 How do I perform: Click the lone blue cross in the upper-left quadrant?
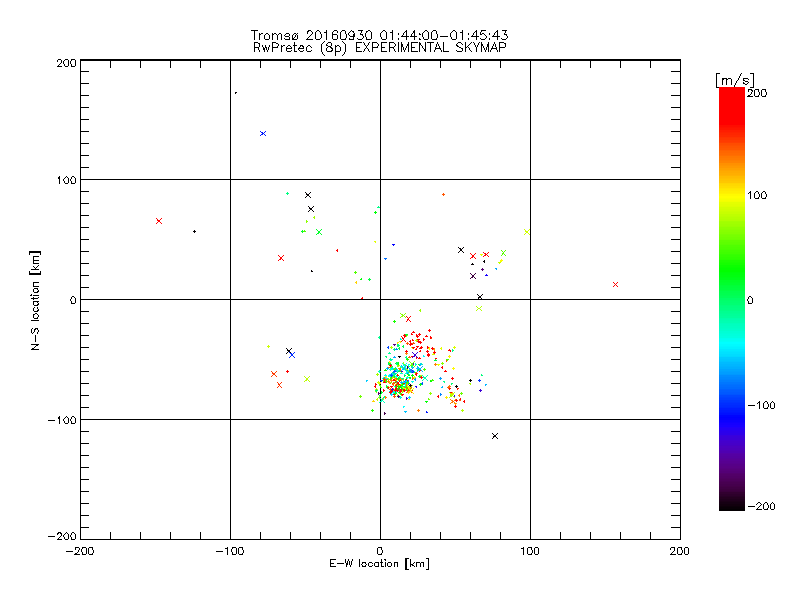pos(263,134)
